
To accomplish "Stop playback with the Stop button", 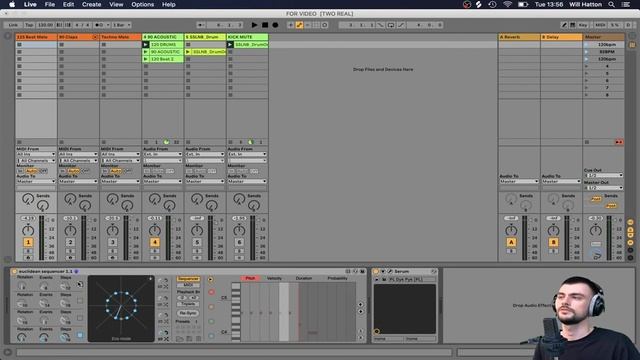I will 265,25.
